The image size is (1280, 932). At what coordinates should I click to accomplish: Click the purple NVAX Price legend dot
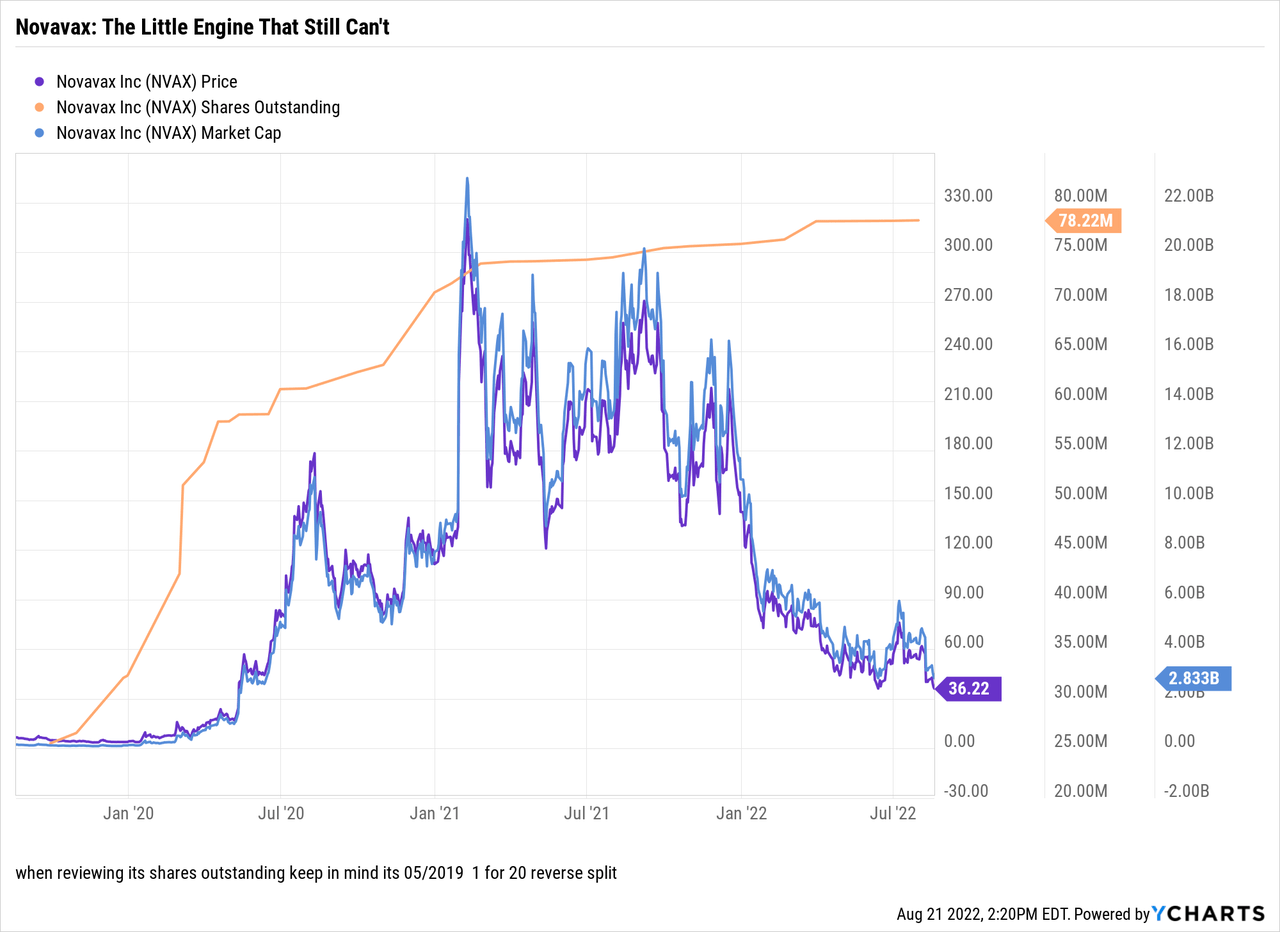(x=39, y=82)
